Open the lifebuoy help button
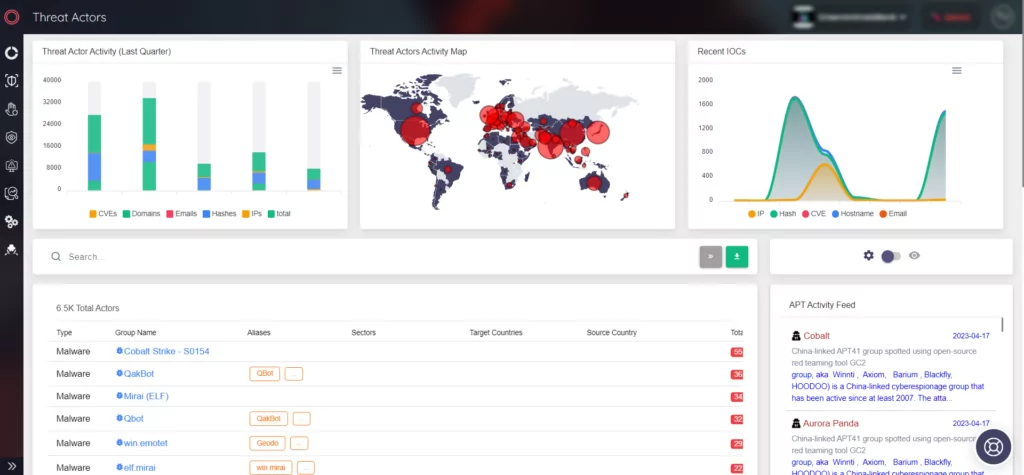Viewport: 1024px width, 475px height. tap(993, 448)
